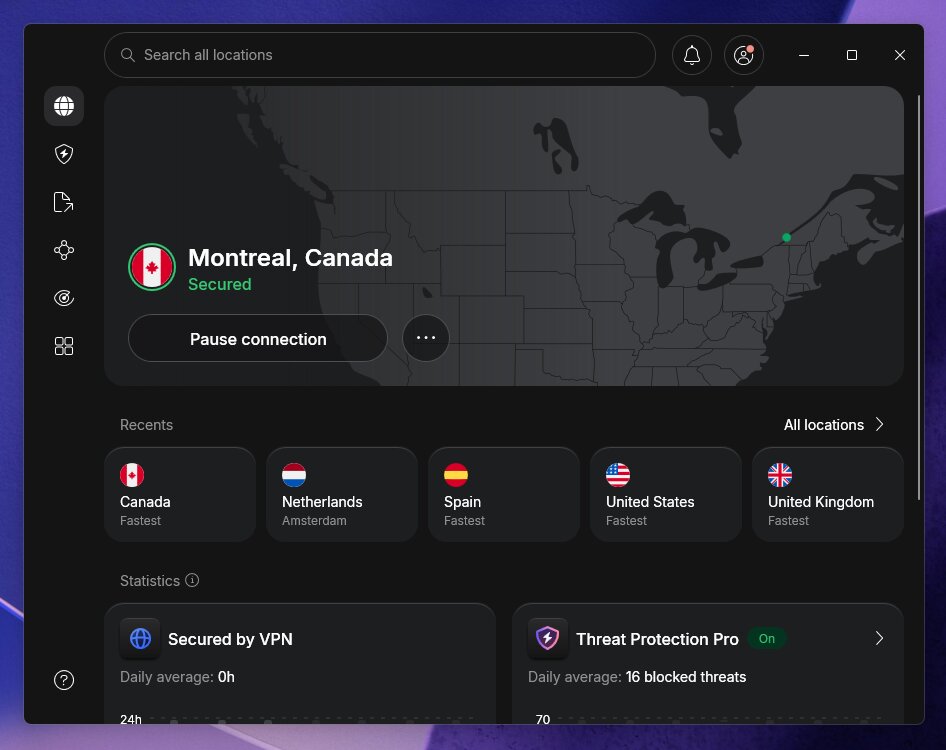Screen dimensions: 946x750
Task: Click the Statistics label
Action: [x=150, y=580]
